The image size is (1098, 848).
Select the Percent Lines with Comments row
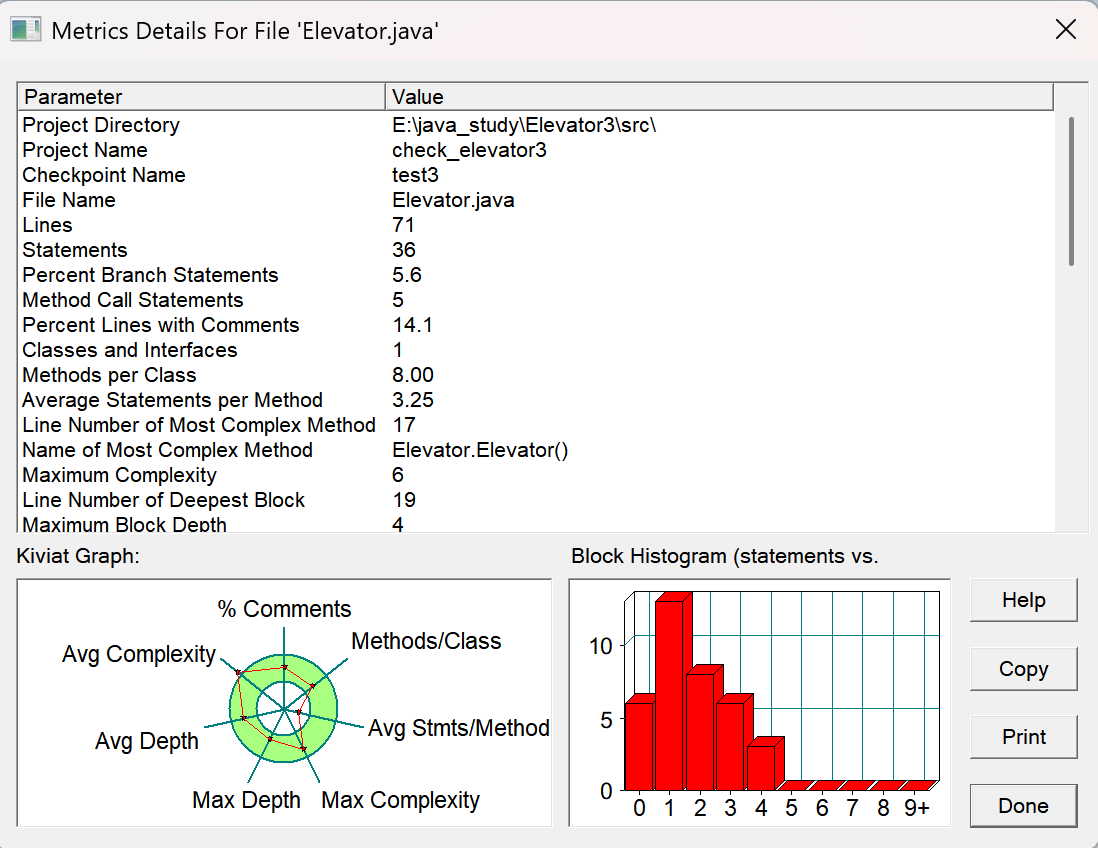coord(536,325)
